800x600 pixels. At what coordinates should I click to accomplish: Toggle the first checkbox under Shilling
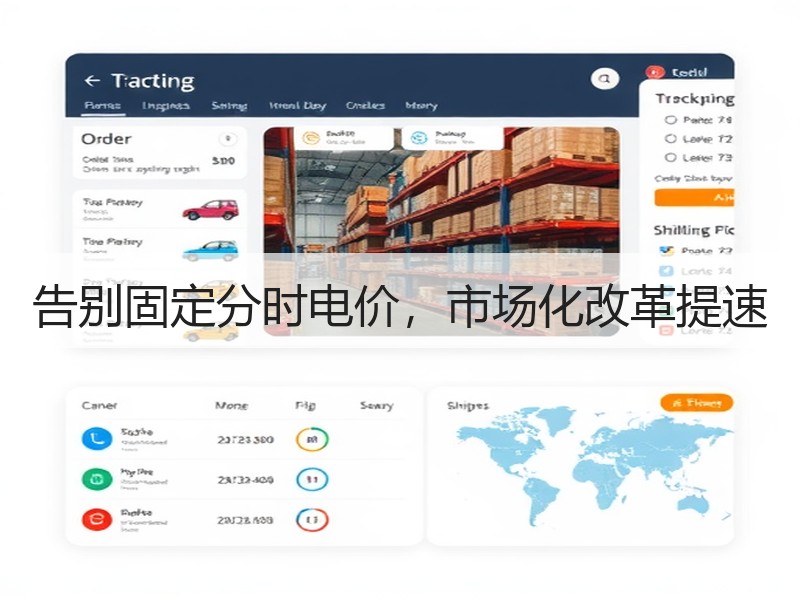(x=666, y=251)
